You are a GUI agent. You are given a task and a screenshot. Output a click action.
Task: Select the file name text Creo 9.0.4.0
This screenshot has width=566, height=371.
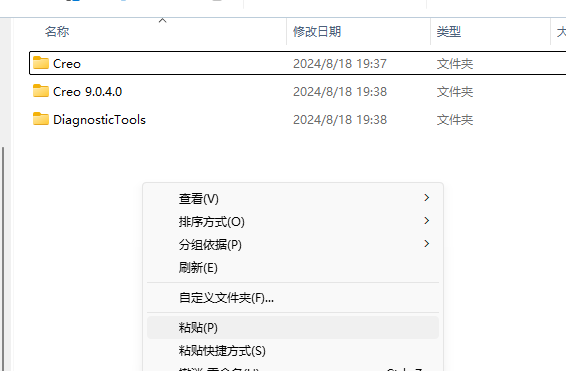[x=87, y=91]
